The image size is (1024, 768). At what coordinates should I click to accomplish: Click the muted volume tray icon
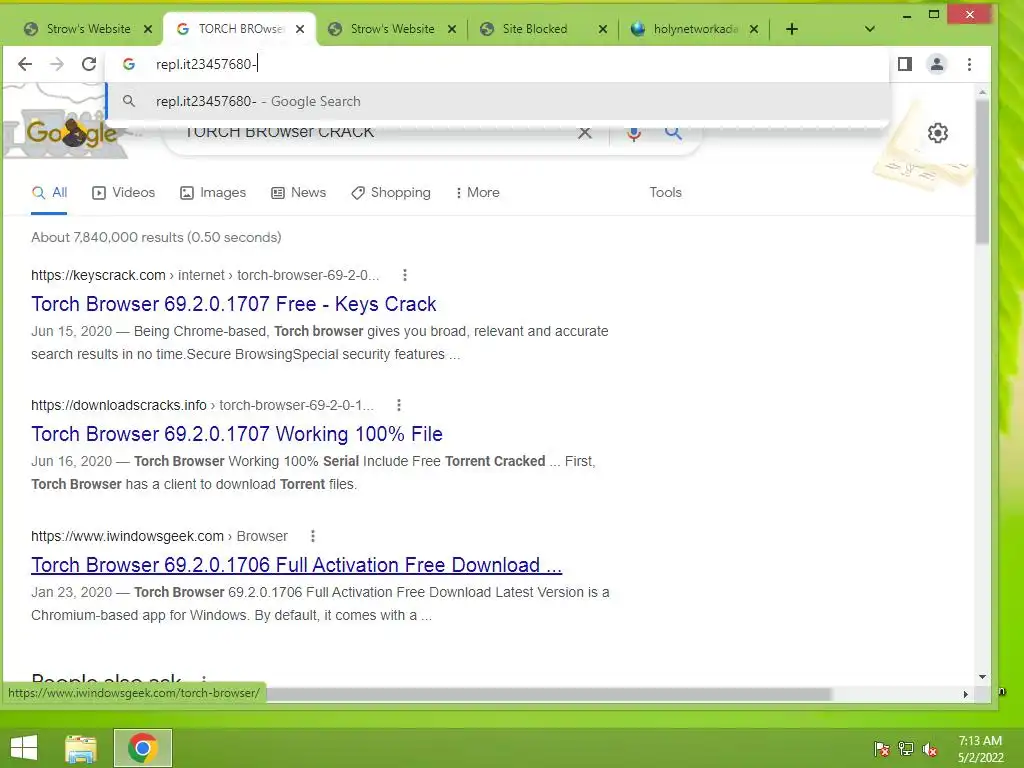pyautogui.click(x=930, y=749)
